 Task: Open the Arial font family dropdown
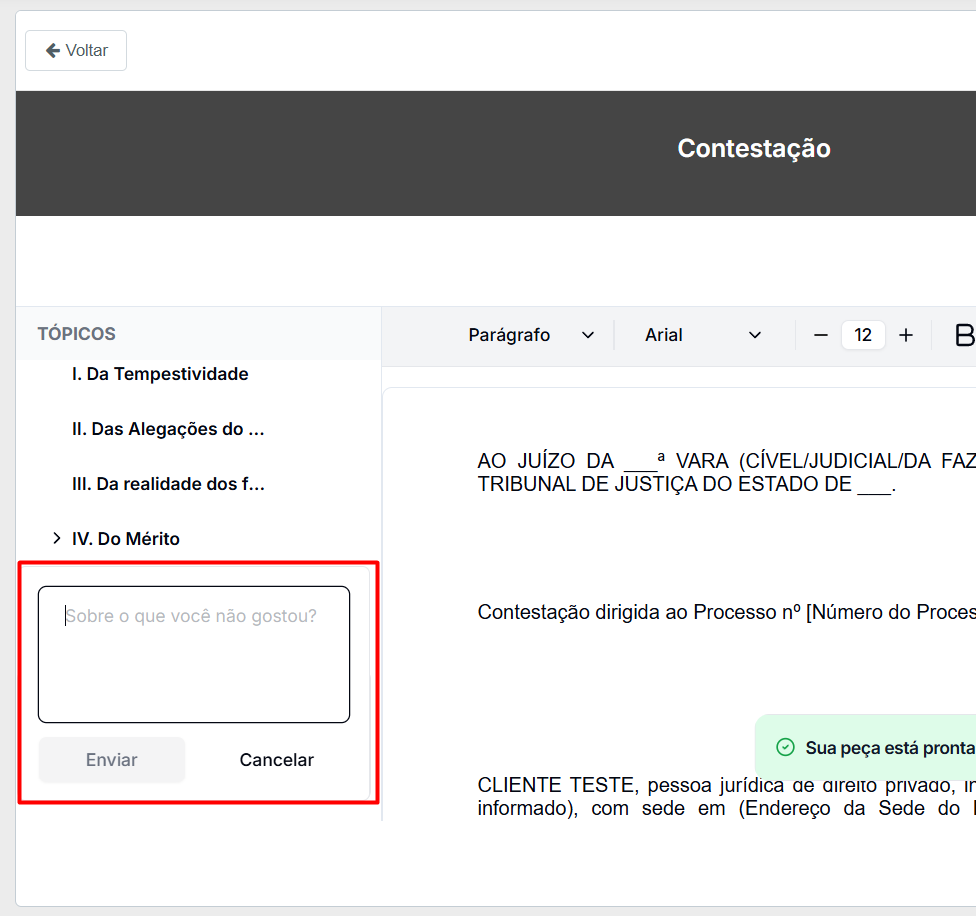coord(703,335)
